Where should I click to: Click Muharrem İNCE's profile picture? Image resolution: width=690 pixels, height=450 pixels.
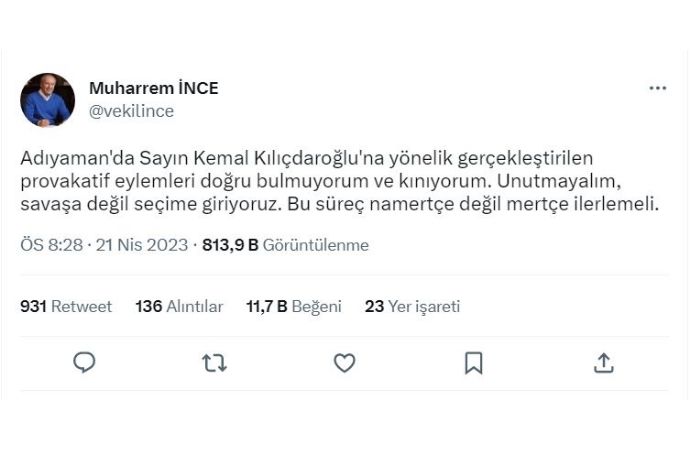pyautogui.click(x=48, y=100)
